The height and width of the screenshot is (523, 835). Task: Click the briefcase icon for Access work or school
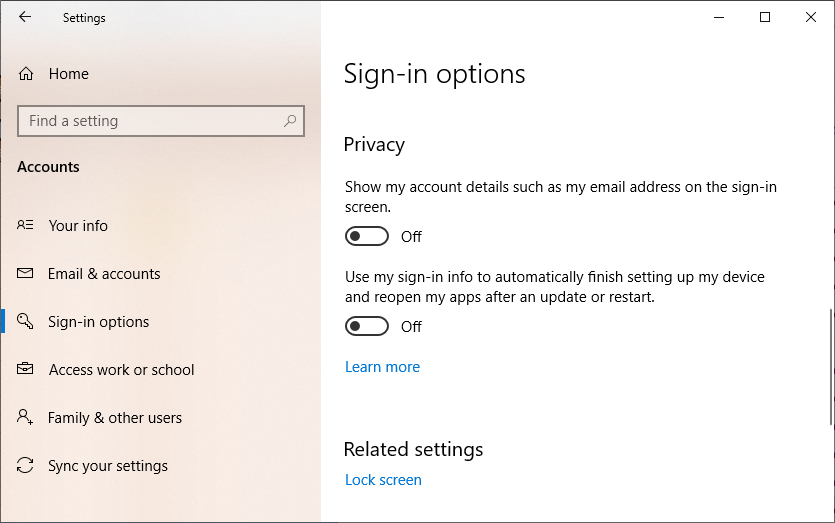point(26,370)
